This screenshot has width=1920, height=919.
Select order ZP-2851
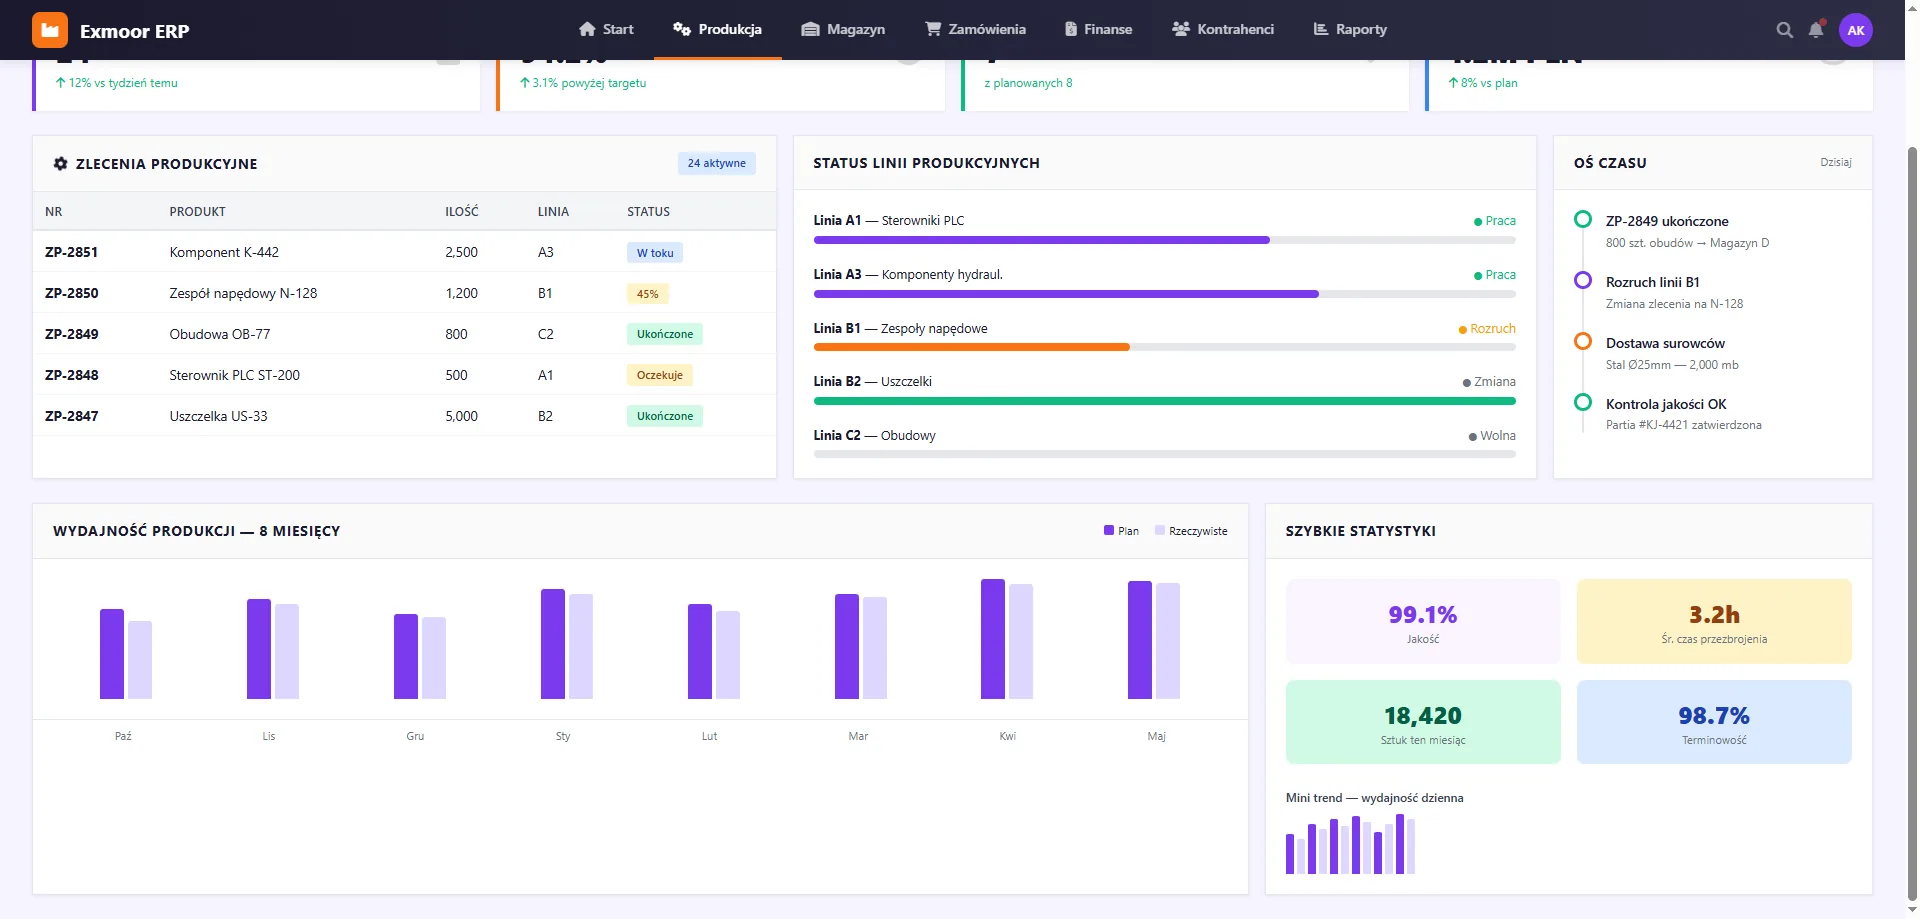click(71, 253)
